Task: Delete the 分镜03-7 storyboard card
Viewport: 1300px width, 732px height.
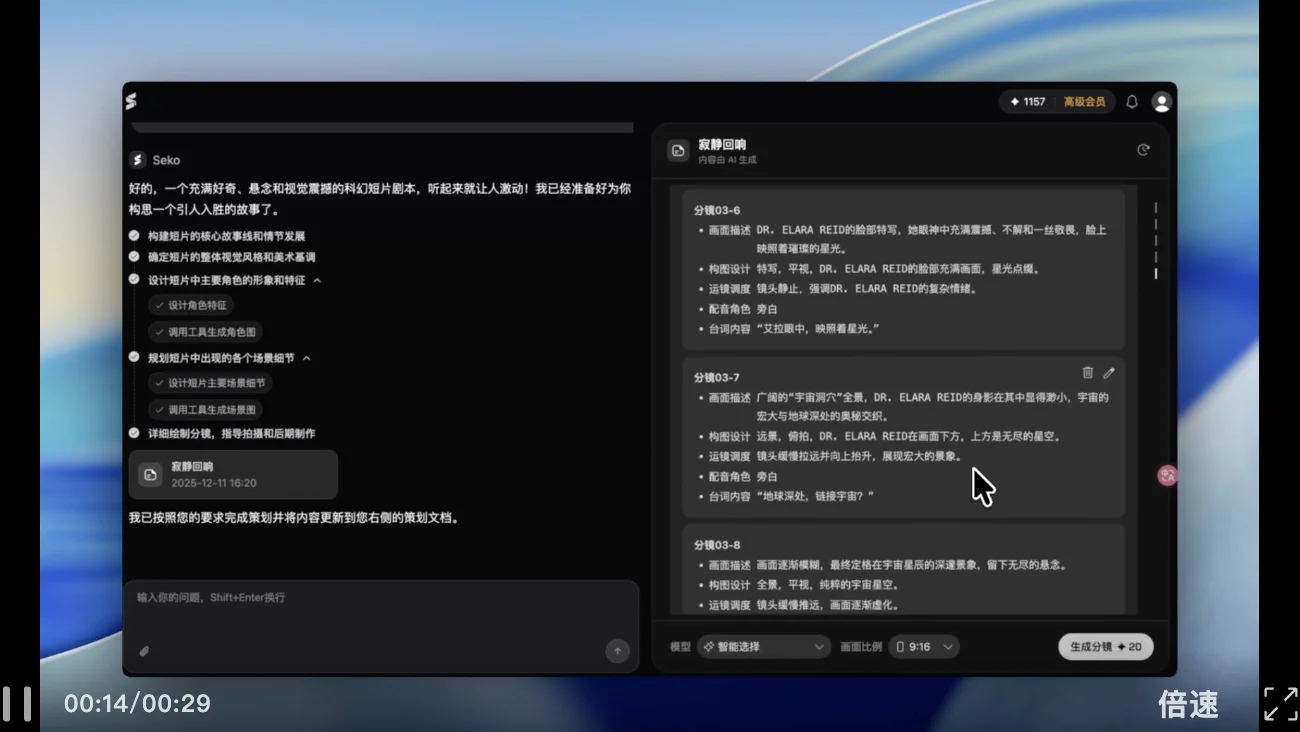Action: (x=1088, y=372)
